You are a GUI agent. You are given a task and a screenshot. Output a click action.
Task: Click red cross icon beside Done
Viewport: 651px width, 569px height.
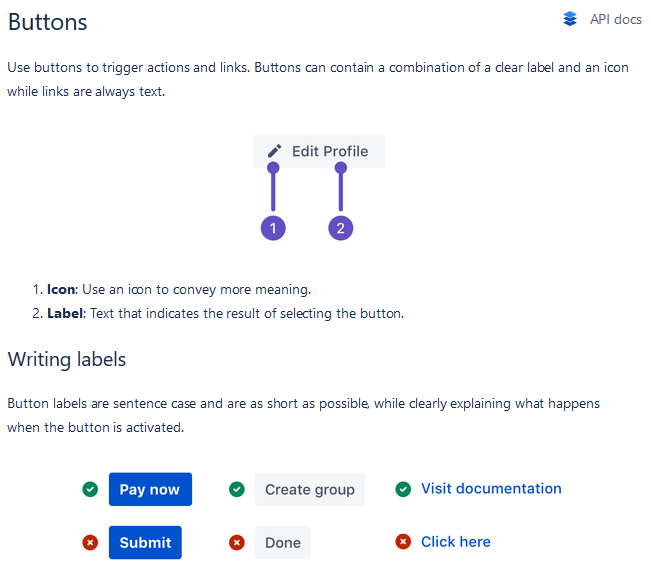pos(237,542)
